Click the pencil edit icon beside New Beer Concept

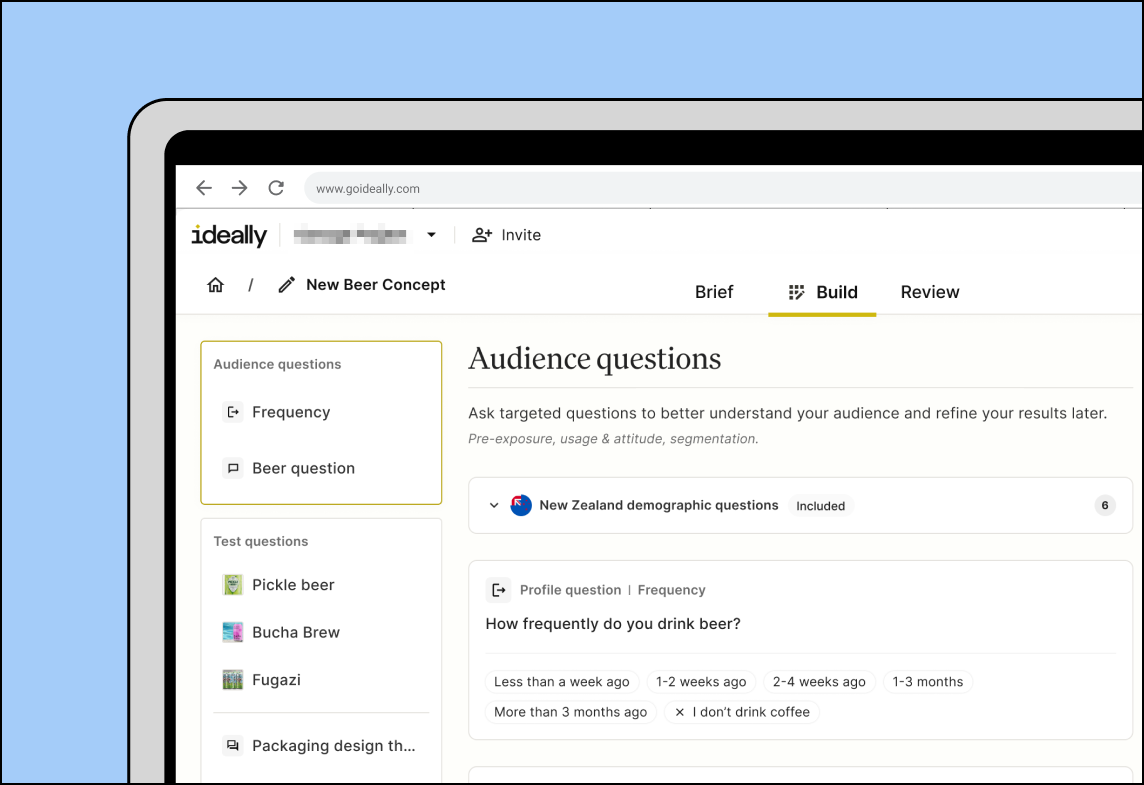point(286,285)
